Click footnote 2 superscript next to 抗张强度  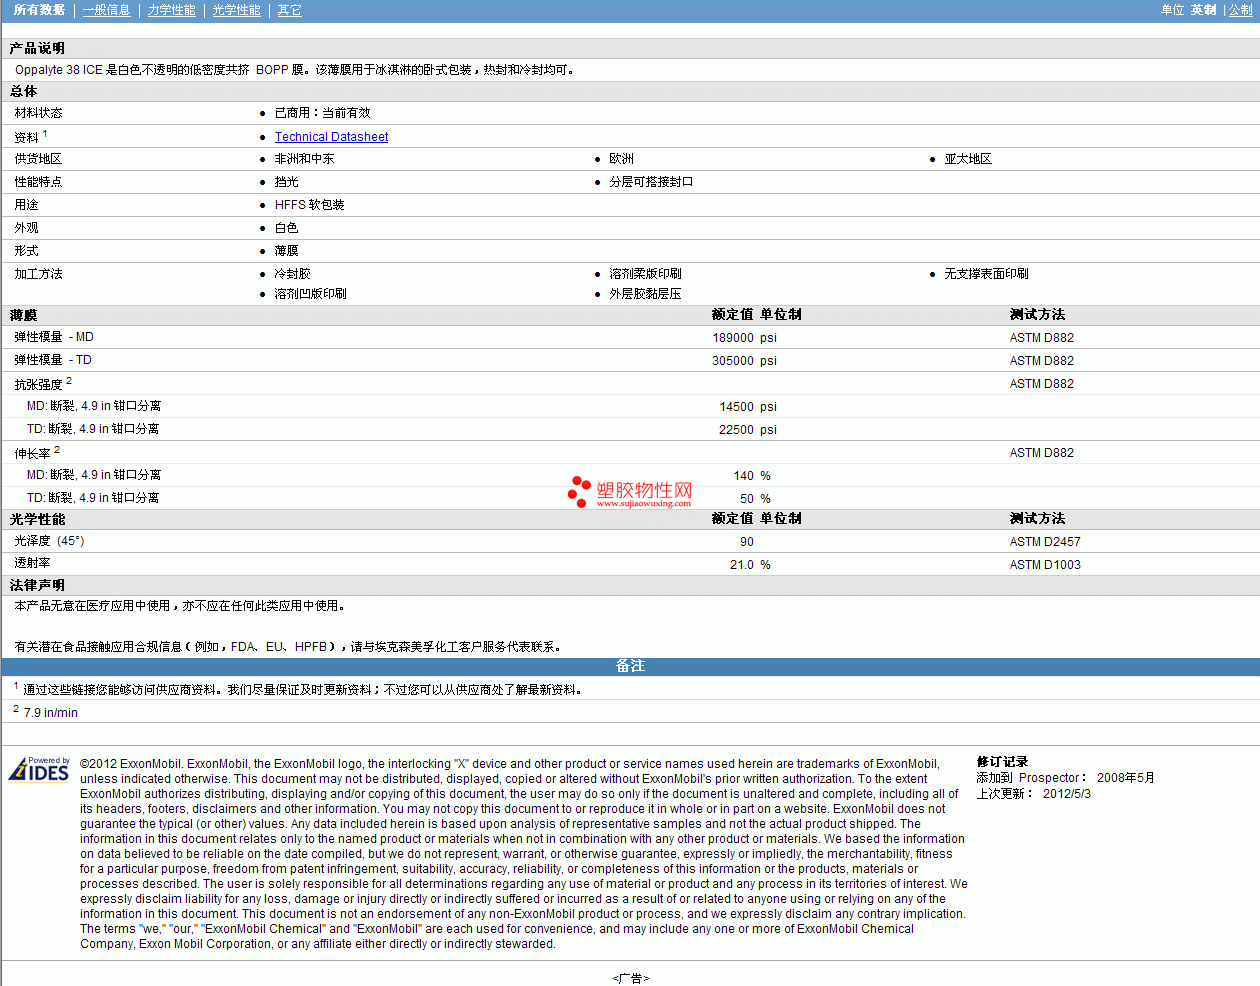tap(69, 380)
